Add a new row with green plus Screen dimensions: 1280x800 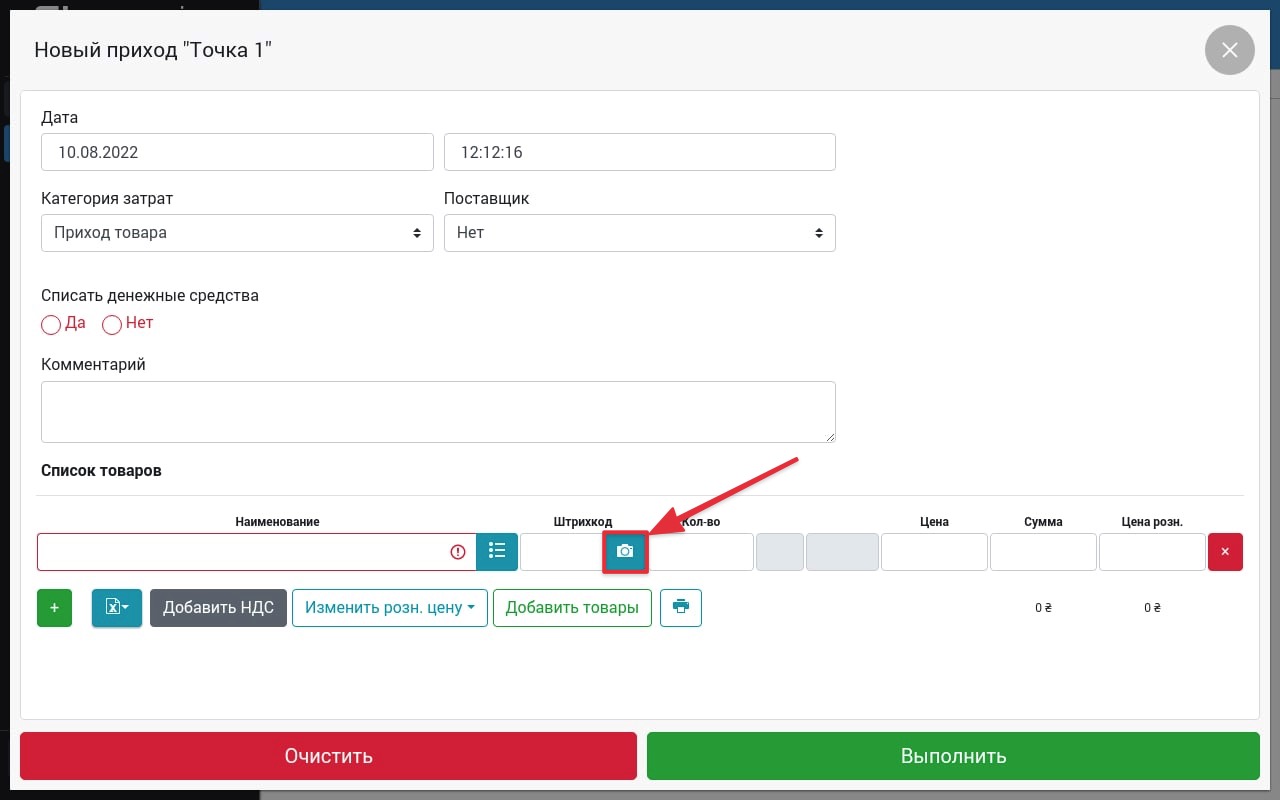(x=54, y=608)
